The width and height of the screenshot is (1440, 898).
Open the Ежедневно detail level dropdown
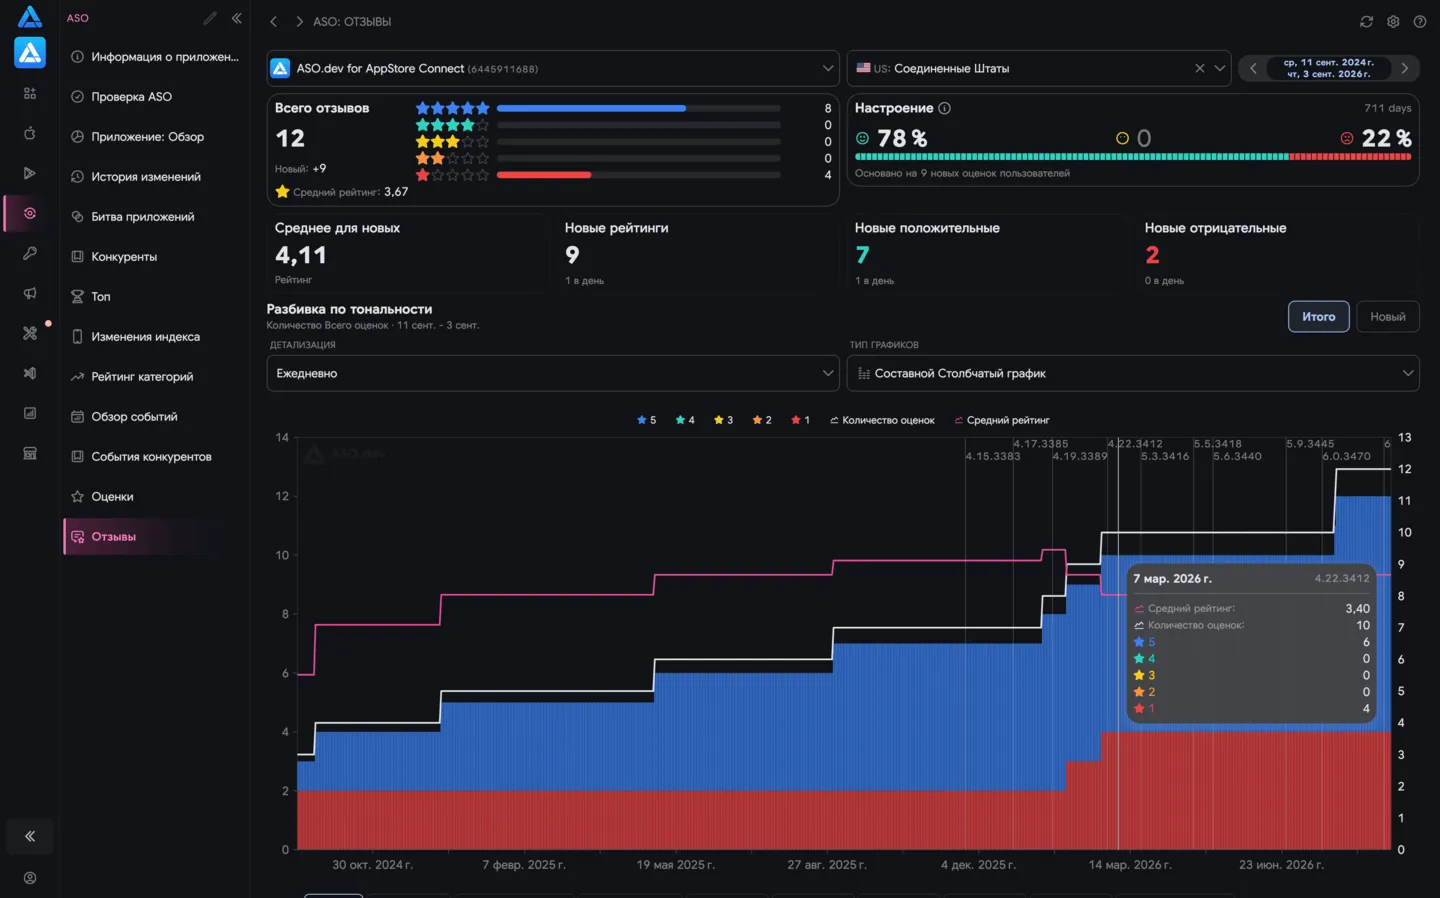click(x=553, y=373)
